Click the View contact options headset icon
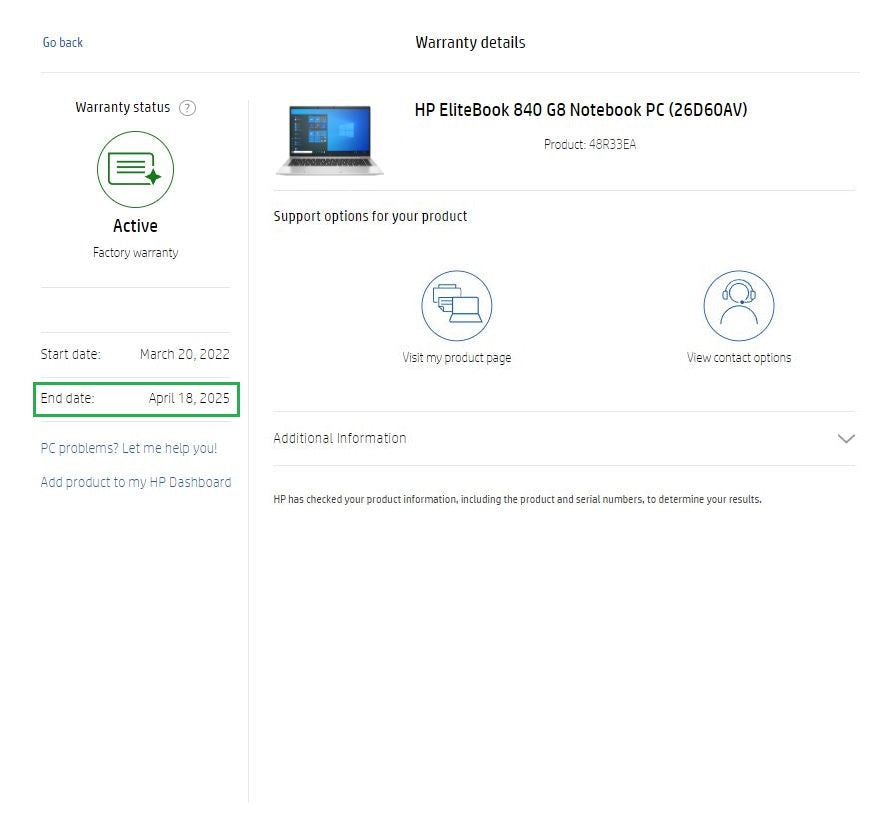Screen dimensions: 896x831 (x=739, y=306)
